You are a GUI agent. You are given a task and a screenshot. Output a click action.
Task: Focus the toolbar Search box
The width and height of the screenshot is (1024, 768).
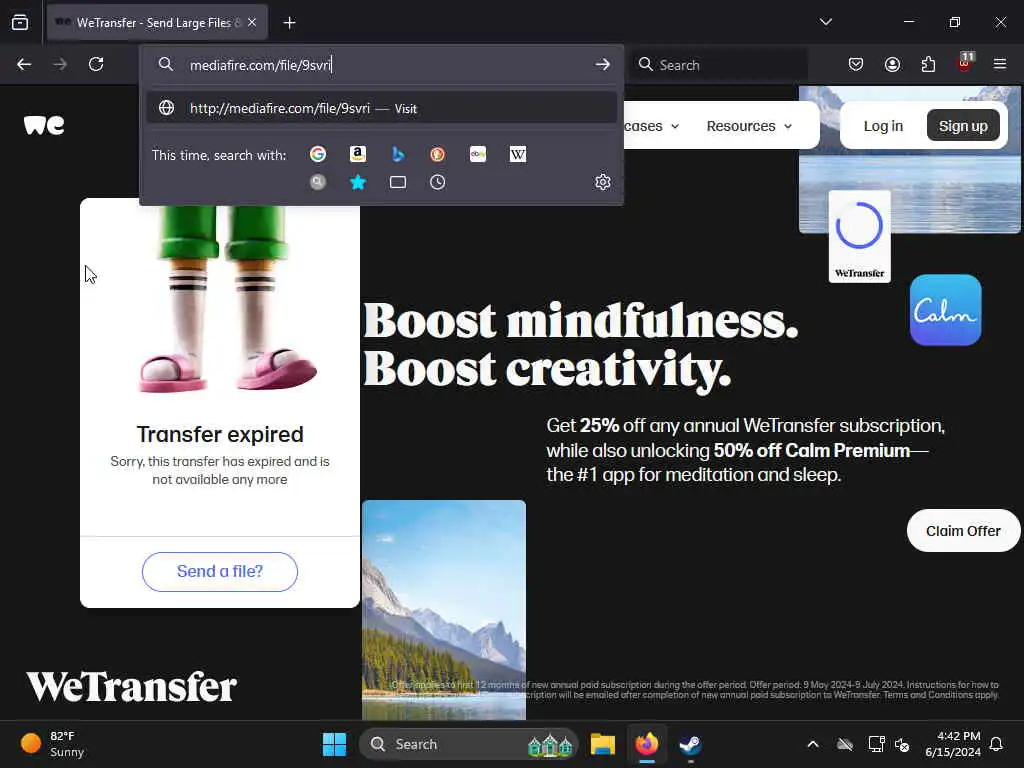click(720, 65)
